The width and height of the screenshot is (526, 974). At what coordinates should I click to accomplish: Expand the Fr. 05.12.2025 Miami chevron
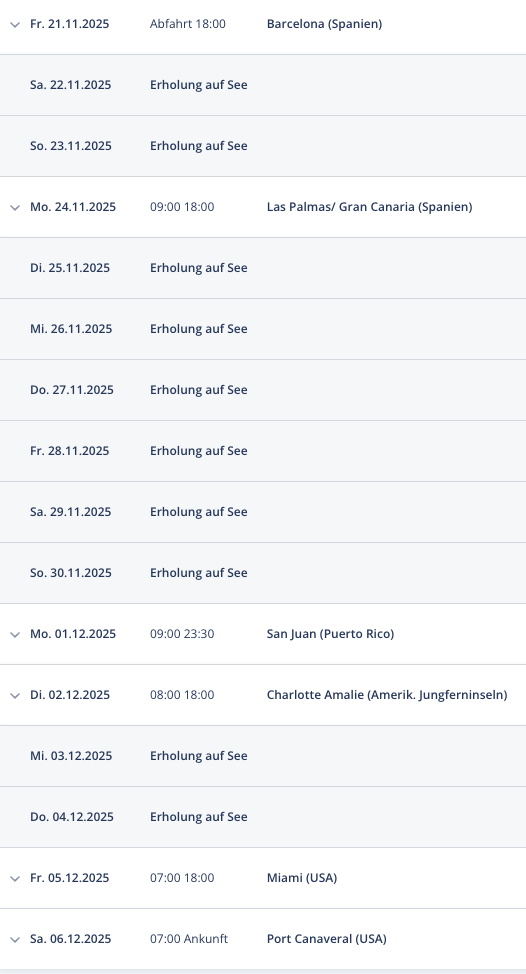point(15,878)
